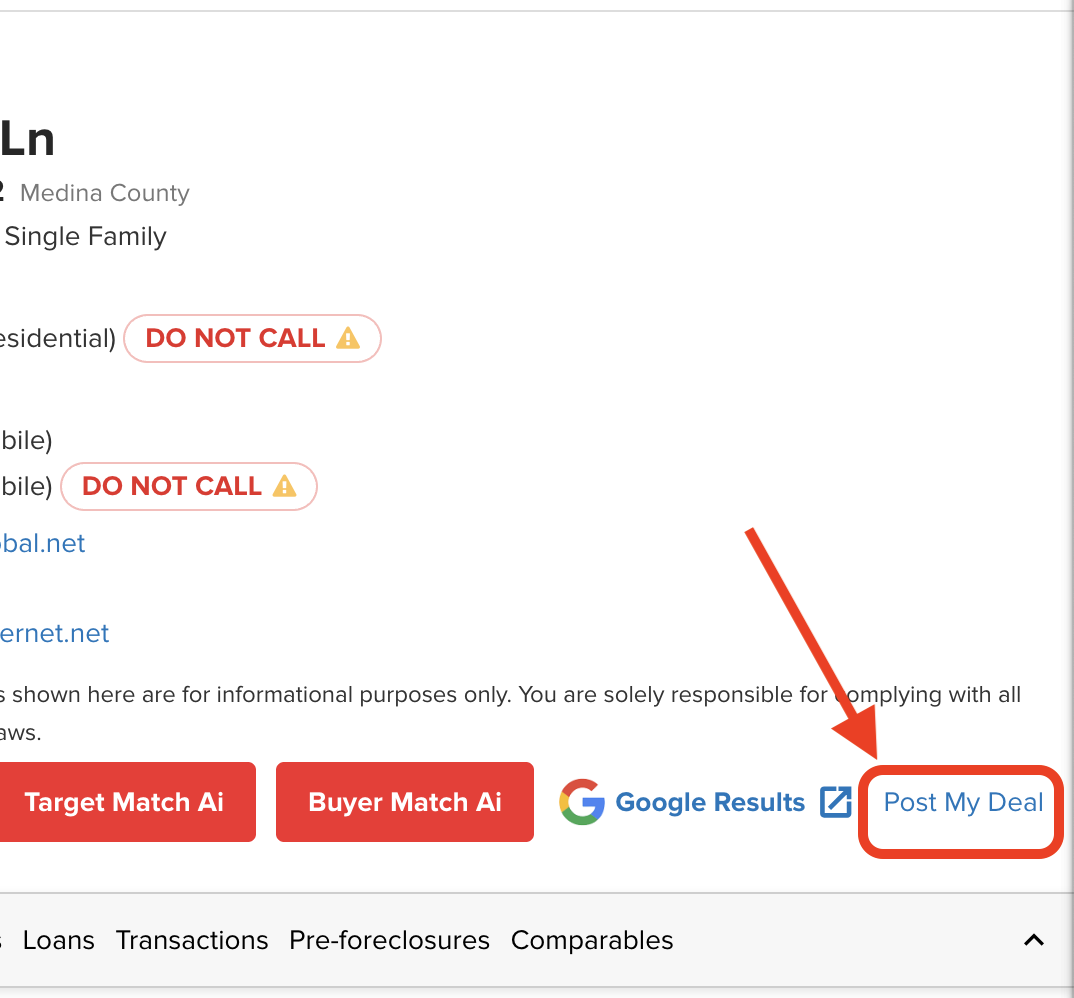Open the Loans tab
Image resolution: width=1074 pixels, height=998 pixels.
coord(59,940)
